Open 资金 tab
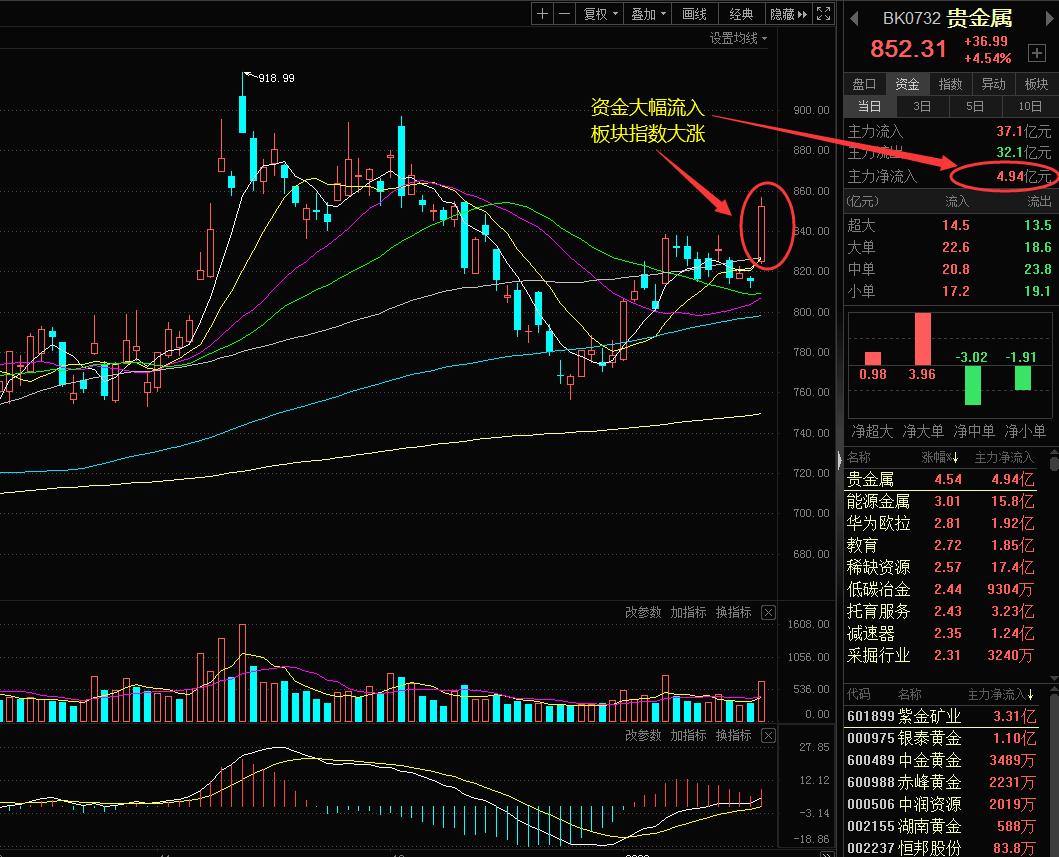This screenshot has width=1059, height=857. [907, 84]
